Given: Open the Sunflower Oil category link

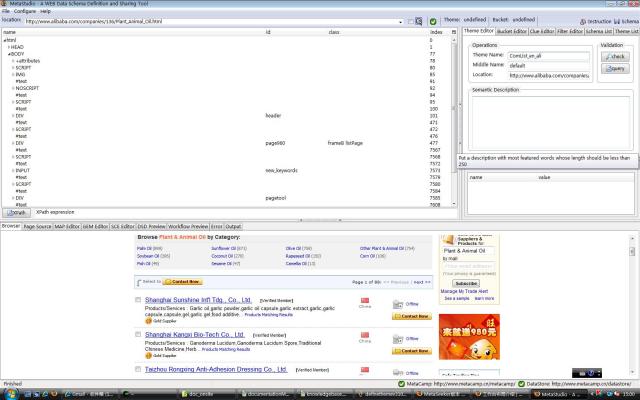Looking at the screenshot, I should (223, 248).
